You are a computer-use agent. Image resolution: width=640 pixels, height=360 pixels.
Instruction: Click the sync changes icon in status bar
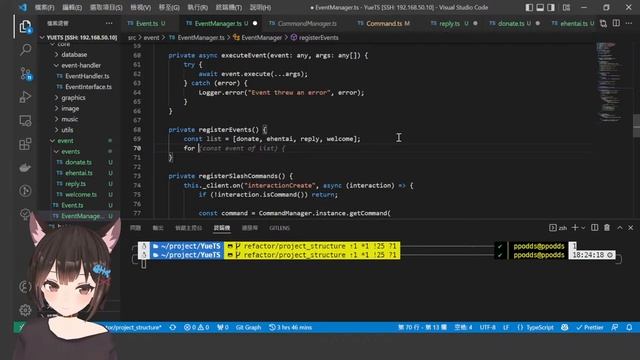point(173,327)
